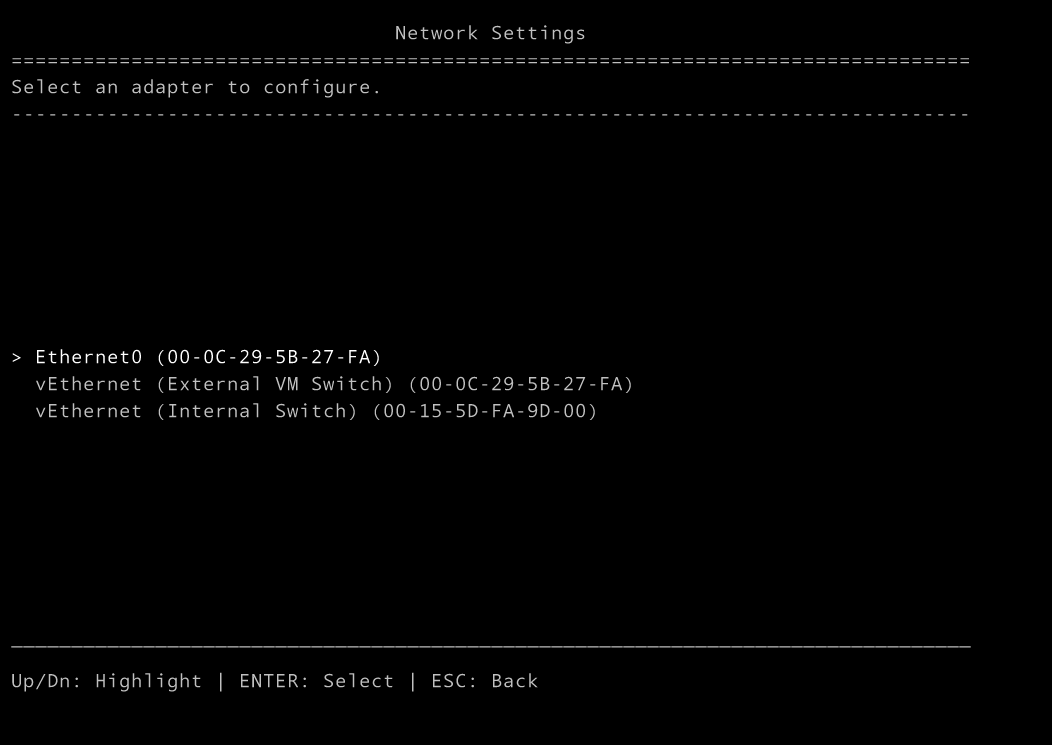Image resolution: width=1052 pixels, height=745 pixels.
Task: Click the 'Up/Dn: Highlight' footer hint
Action: tap(107, 681)
